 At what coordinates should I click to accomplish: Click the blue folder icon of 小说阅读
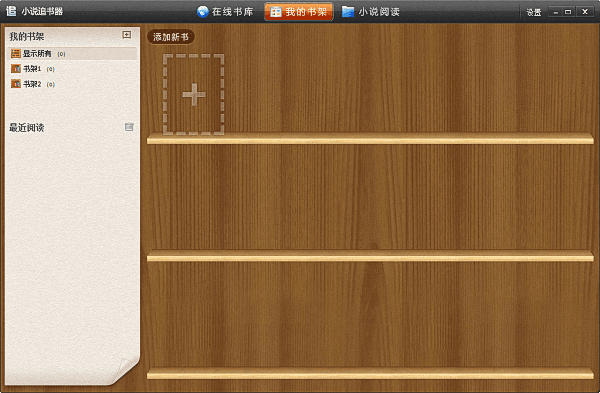(348, 11)
